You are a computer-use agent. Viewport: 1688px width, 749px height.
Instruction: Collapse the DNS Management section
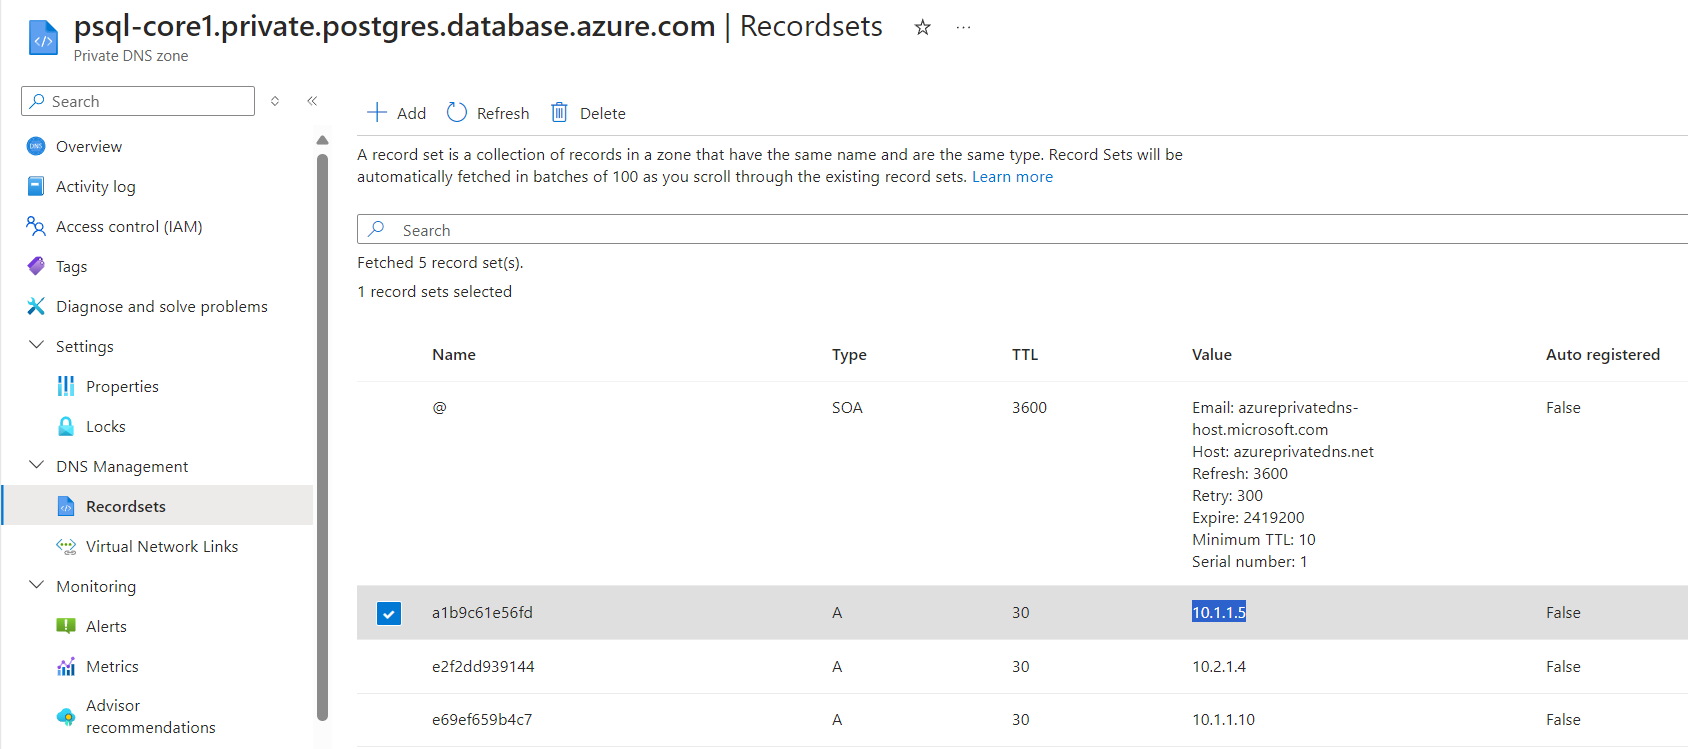tap(37, 465)
